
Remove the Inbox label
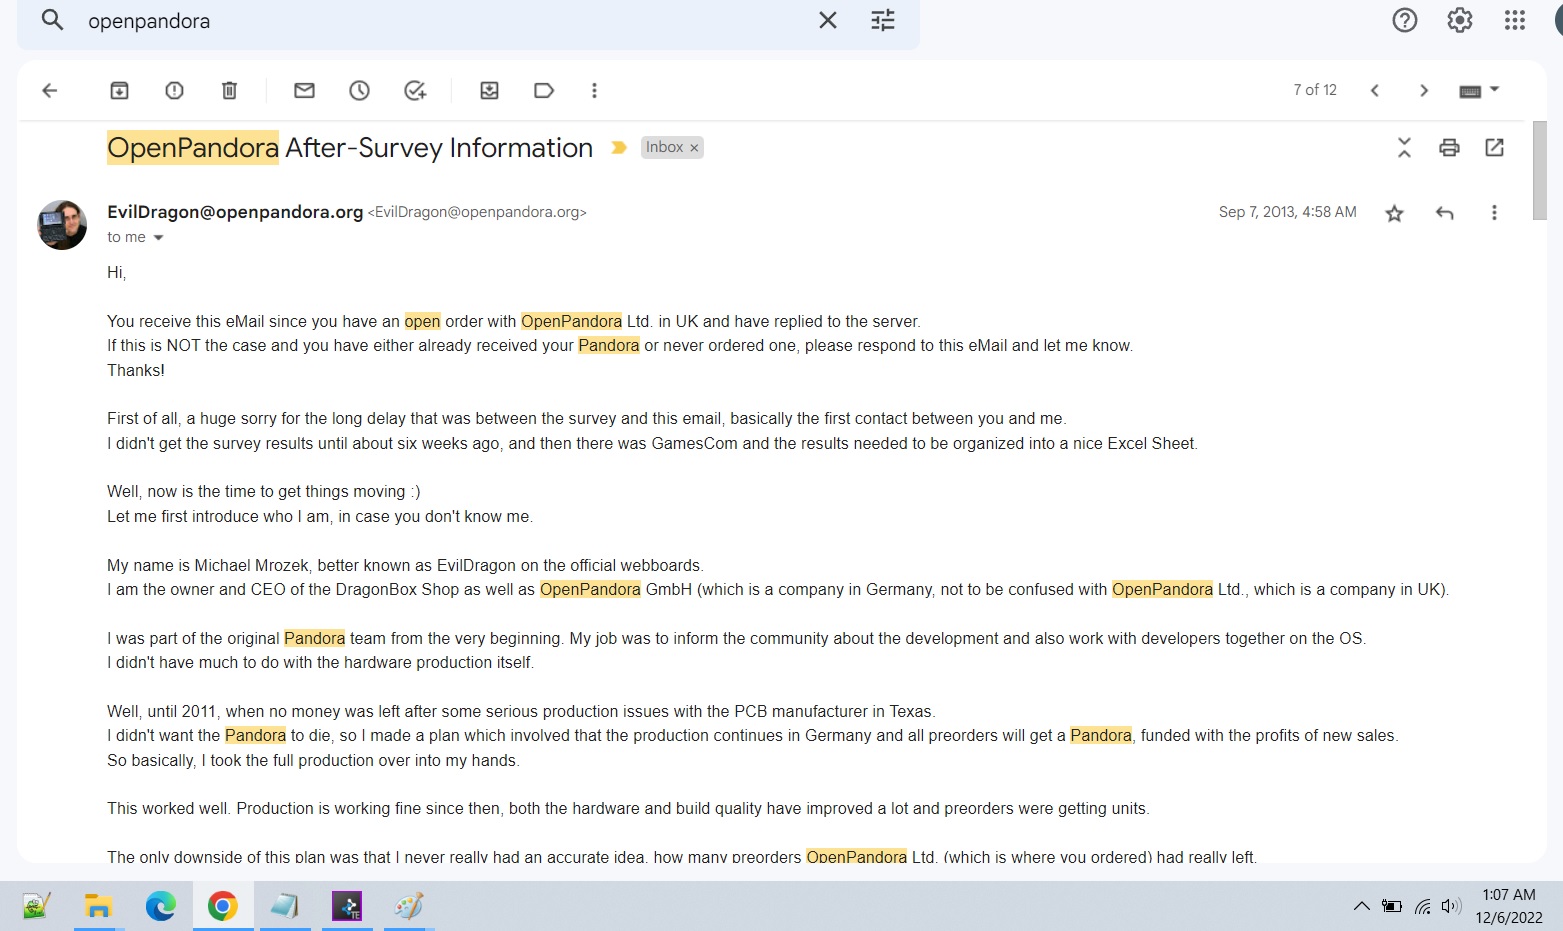pos(694,148)
